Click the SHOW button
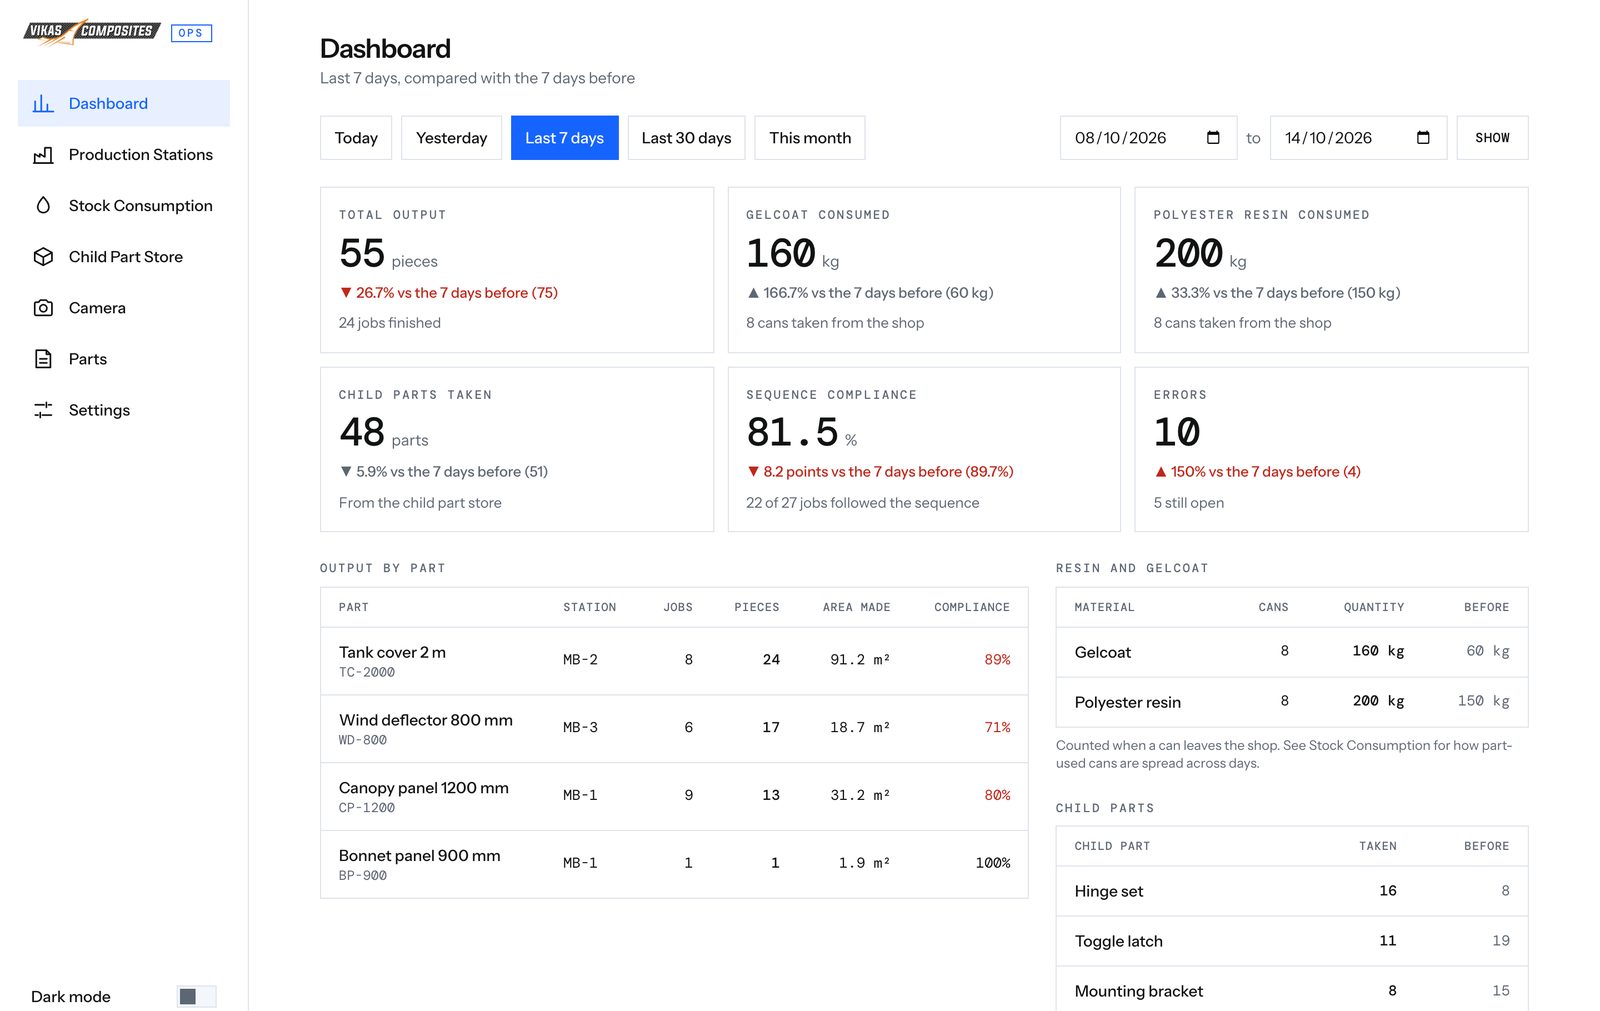The height and width of the screenshot is (1011, 1600). pyautogui.click(x=1492, y=138)
